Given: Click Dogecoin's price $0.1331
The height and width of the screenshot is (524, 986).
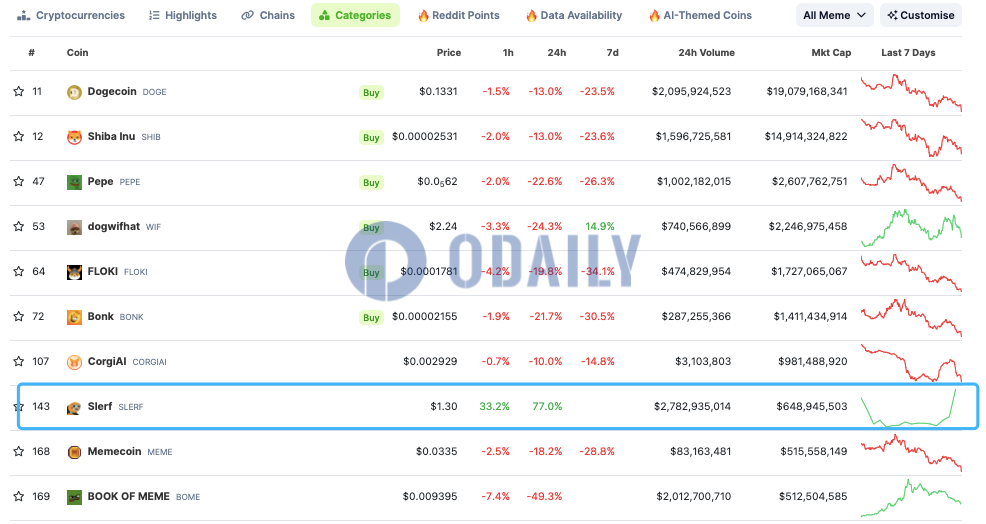Looking at the screenshot, I should (438, 91).
